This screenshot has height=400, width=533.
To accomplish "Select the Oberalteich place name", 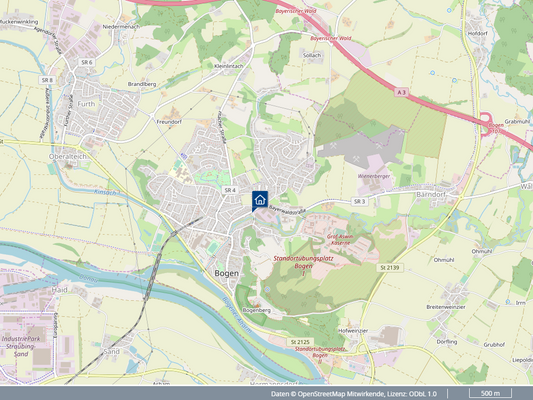I will 68,156.
